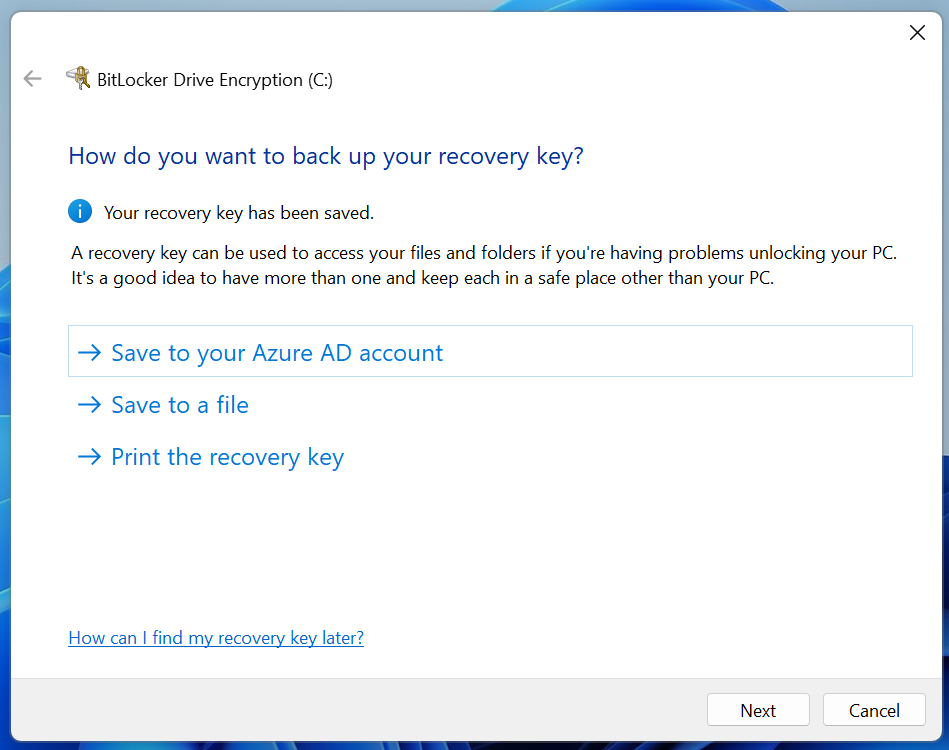
Task: Click the 'back up your recovery key' heading
Action: point(326,156)
